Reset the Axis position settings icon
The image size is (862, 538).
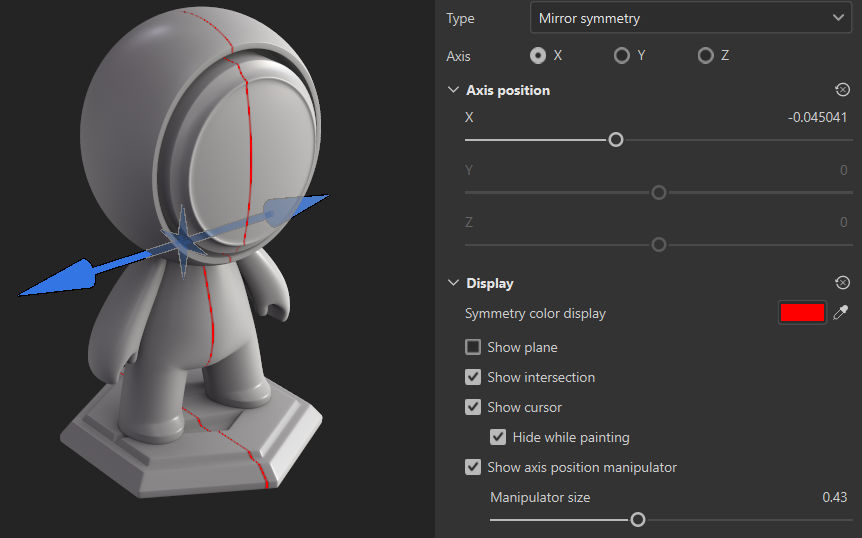(x=842, y=90)
